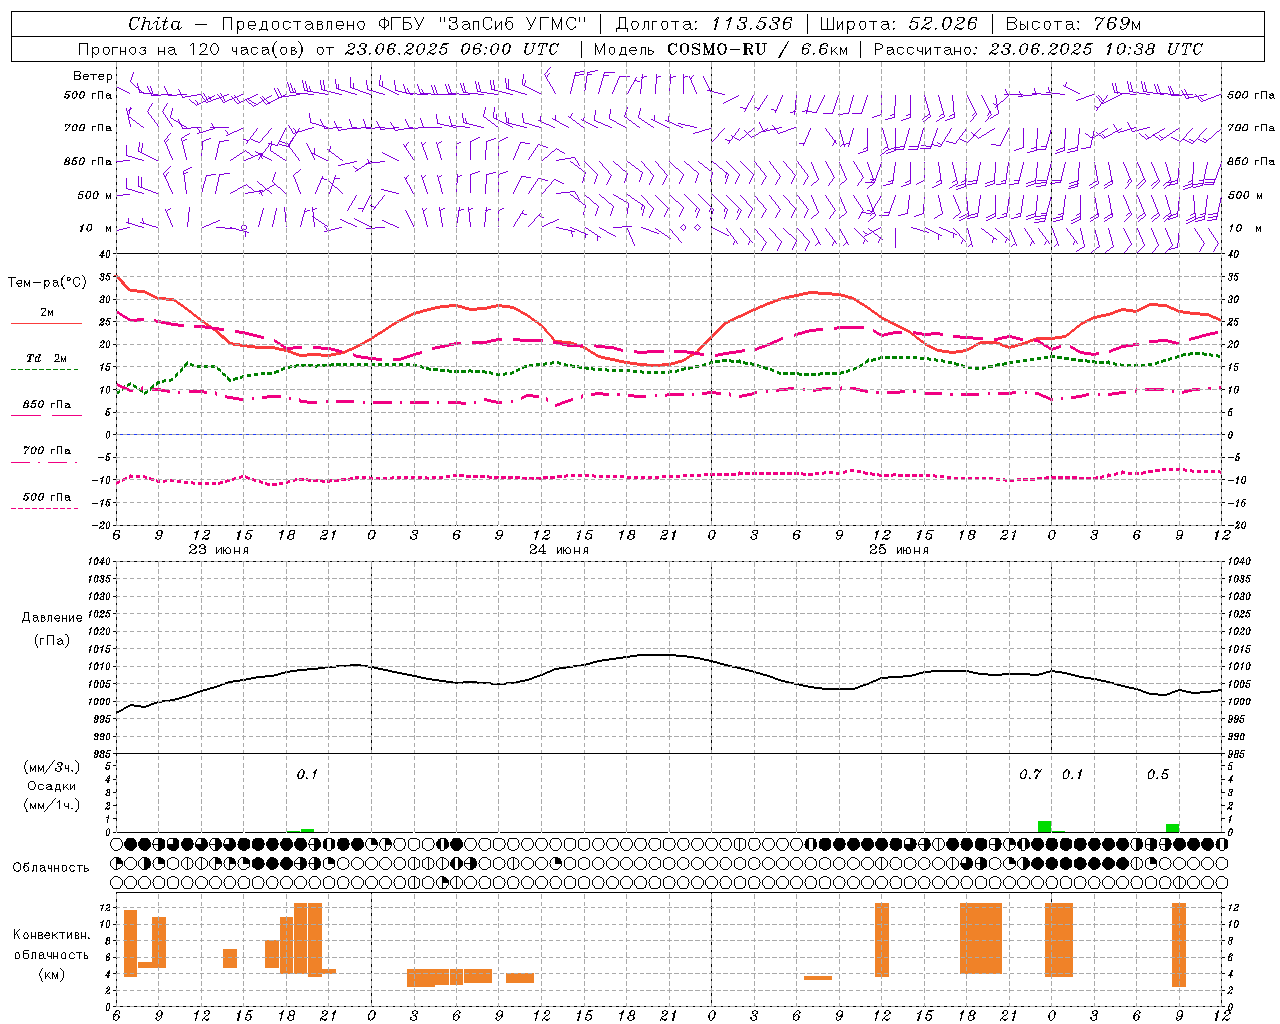Click the "850 гПа" entry in temperature legend
Image resolution: width=1280 pixels, height=1024 pixels.
(x=47, y=405)
